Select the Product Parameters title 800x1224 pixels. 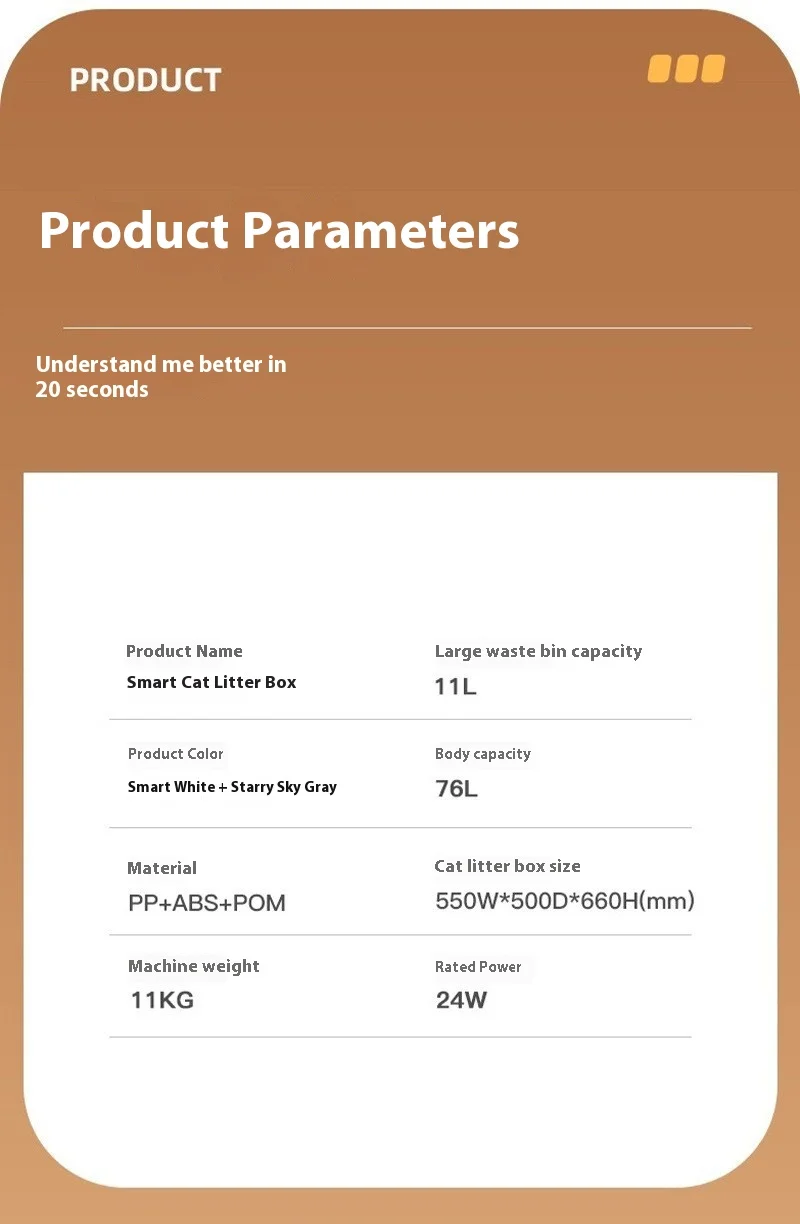click(279, 230)
